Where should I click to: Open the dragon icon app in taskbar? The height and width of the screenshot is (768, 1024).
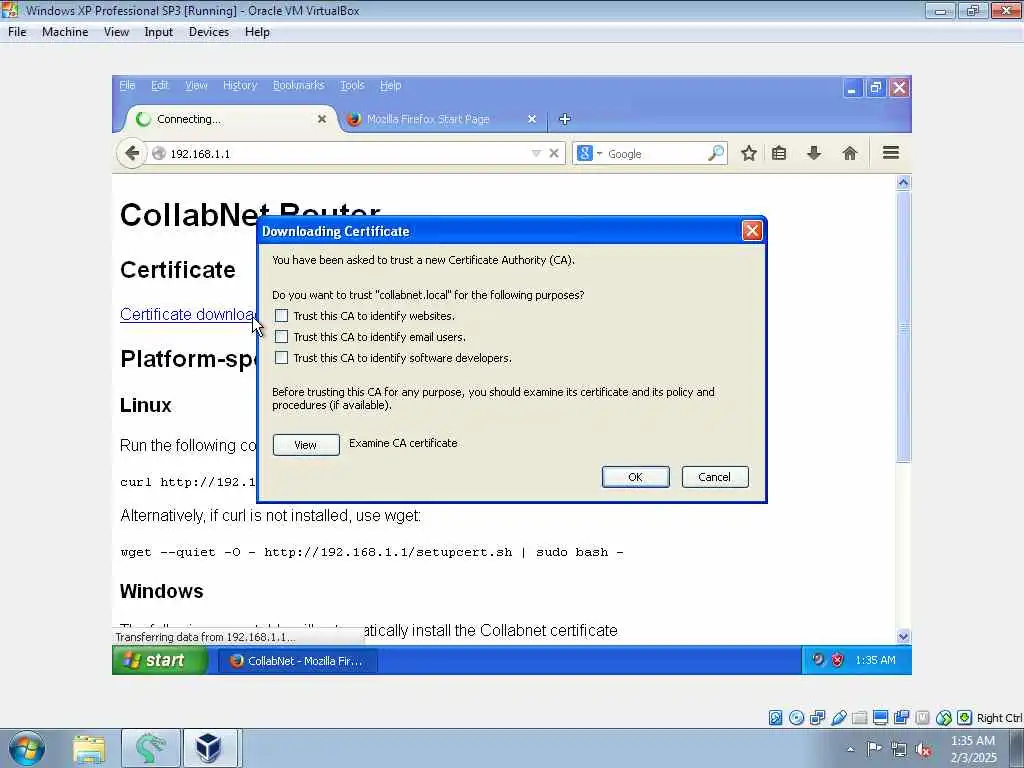pyautogui.click(x=150, y=748)
